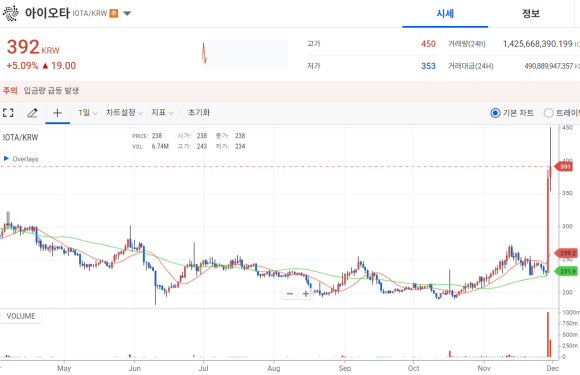Open the 1일 interval dropdown
The height and width of the screenshot is (375, 580).
(88, 113)
